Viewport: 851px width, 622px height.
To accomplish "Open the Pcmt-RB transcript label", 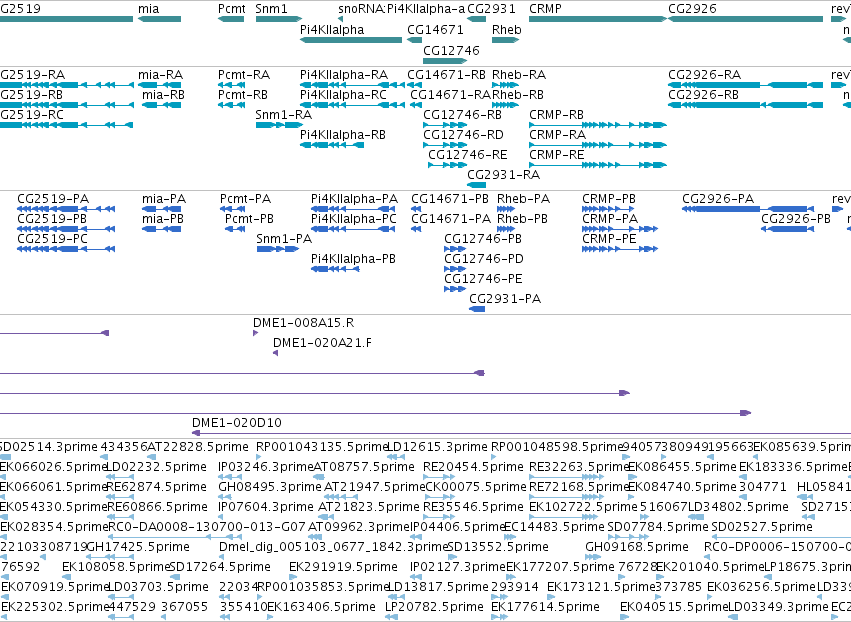I will point(243,94).
